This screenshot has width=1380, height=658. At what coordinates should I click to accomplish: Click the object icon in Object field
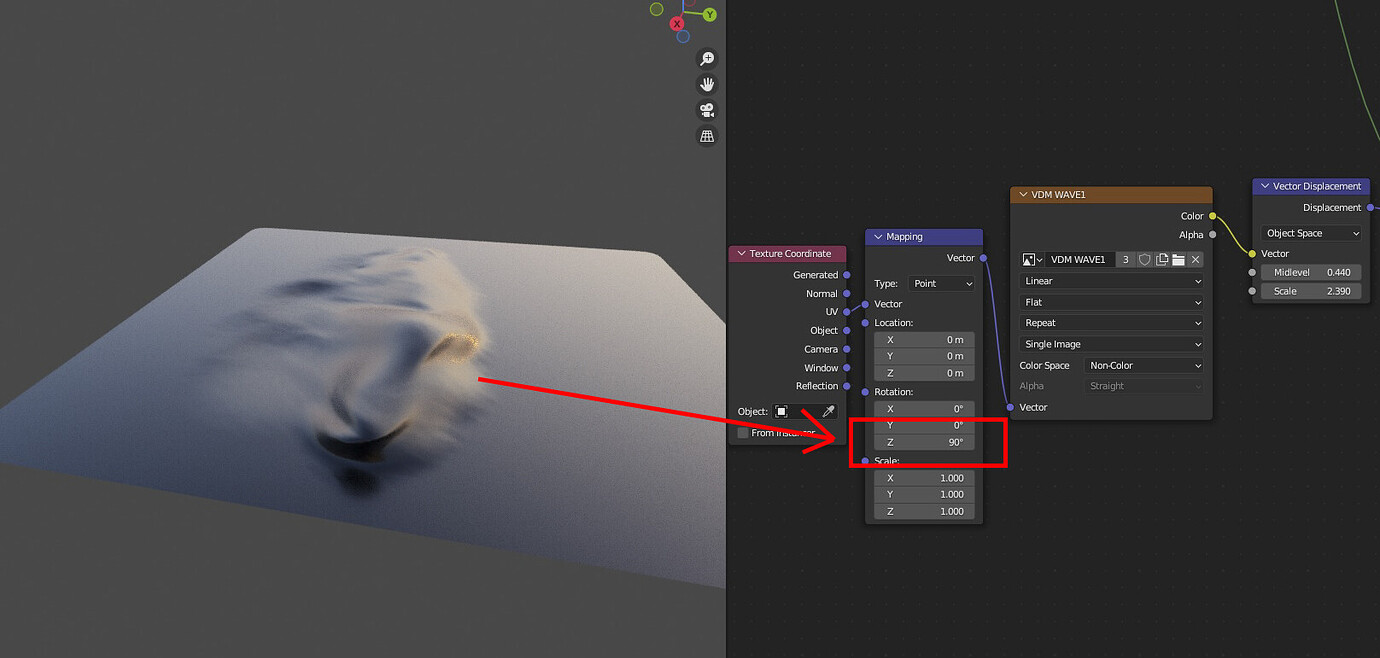tap(782, 411)
